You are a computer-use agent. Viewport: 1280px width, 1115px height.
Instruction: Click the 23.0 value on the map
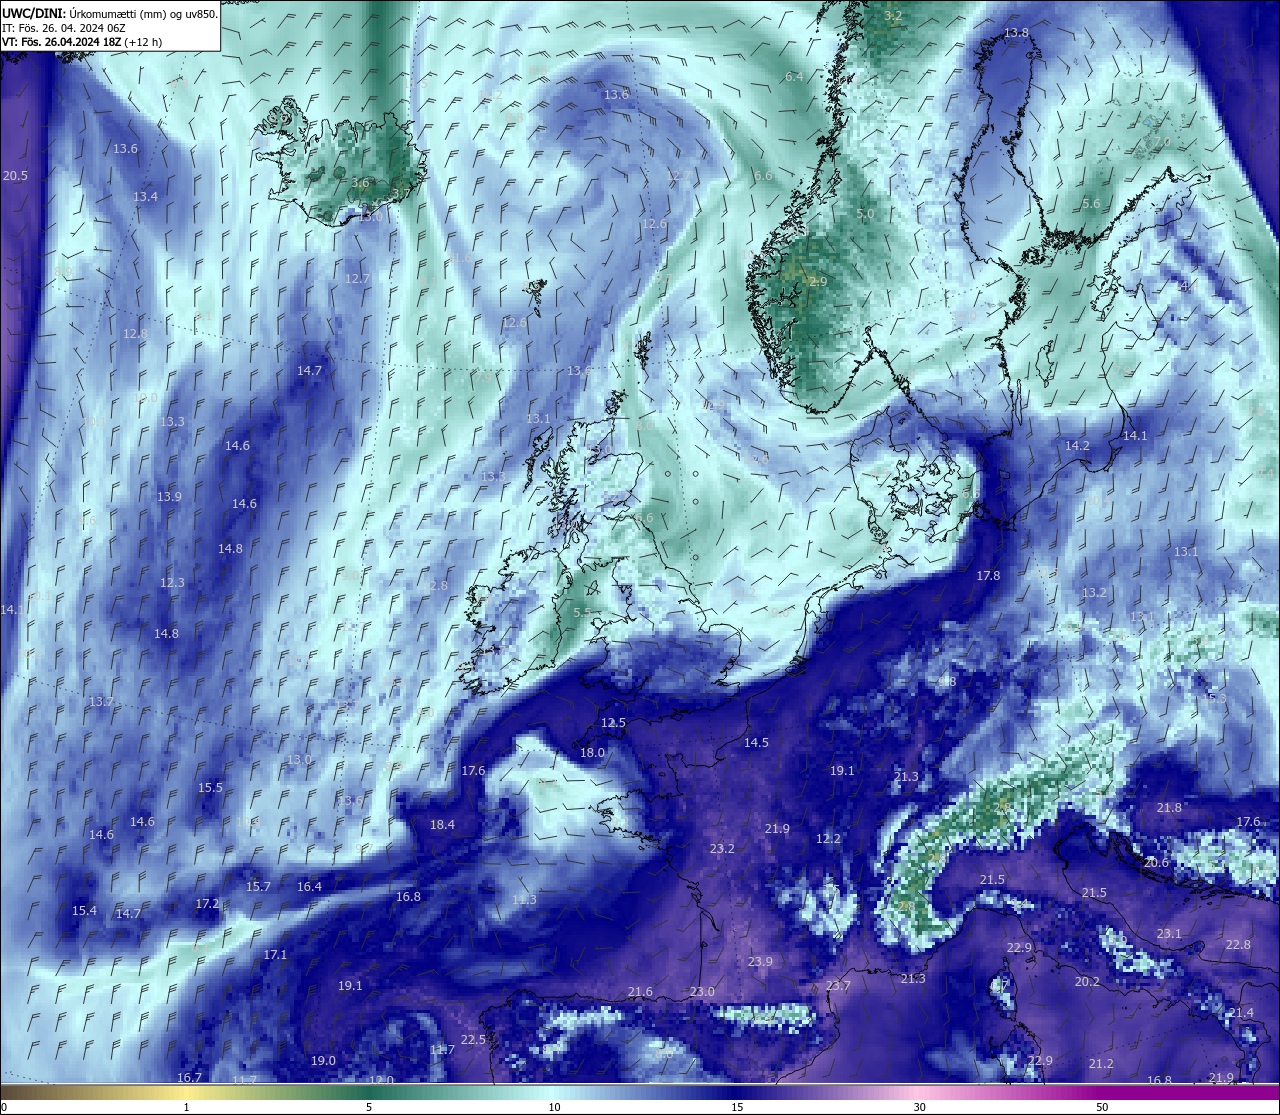click(702, 992)
